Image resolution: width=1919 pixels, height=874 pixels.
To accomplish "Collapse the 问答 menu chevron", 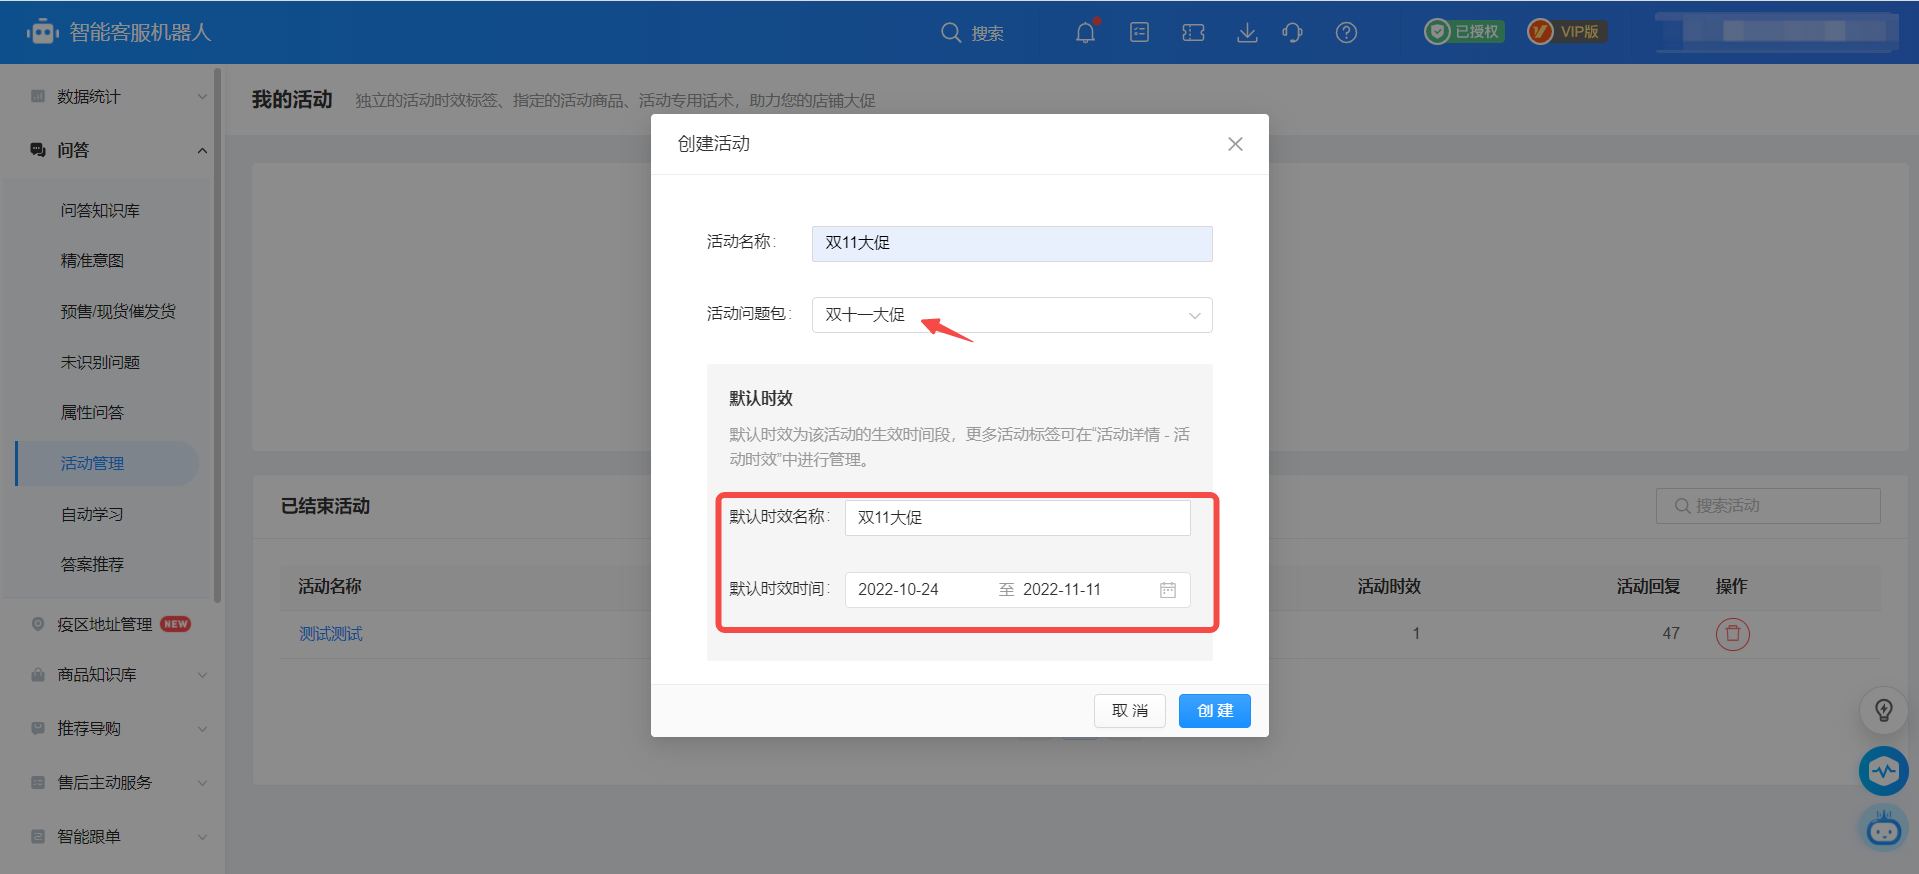I will [x=202, y=151].
